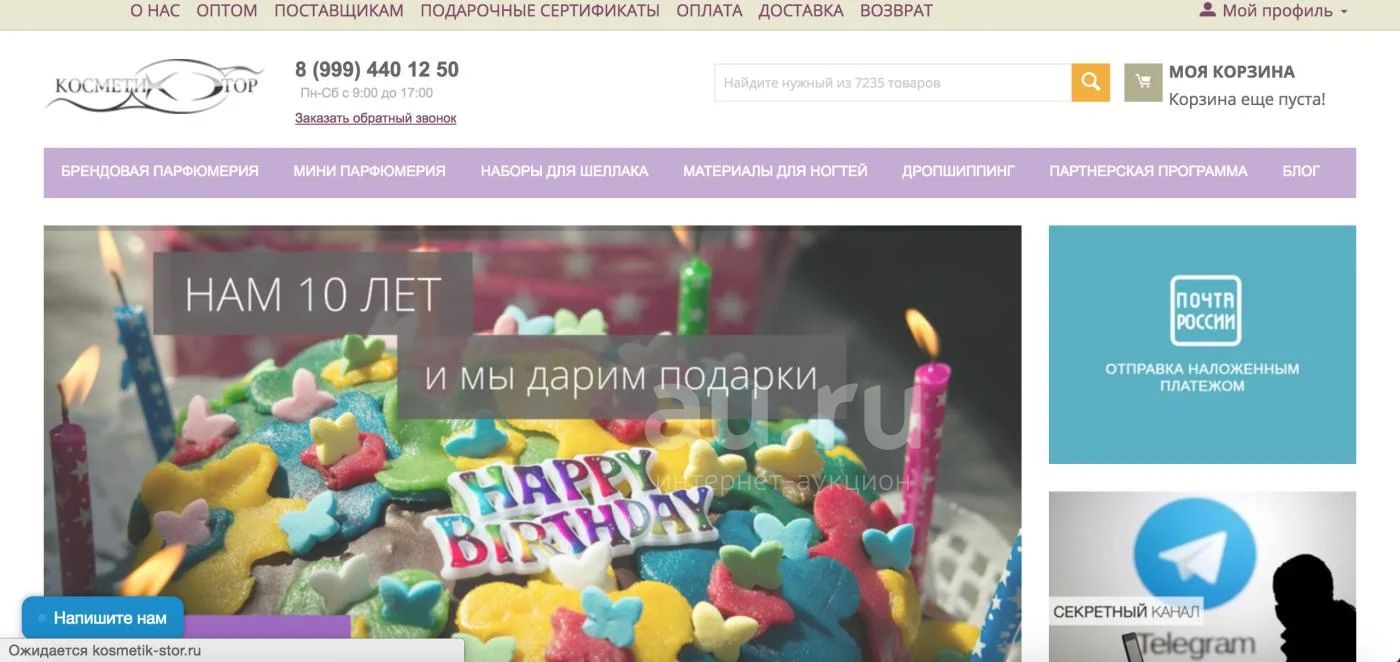Open the shopping cart icon
Viewport: 1400px width, 662px height.
1143,82
